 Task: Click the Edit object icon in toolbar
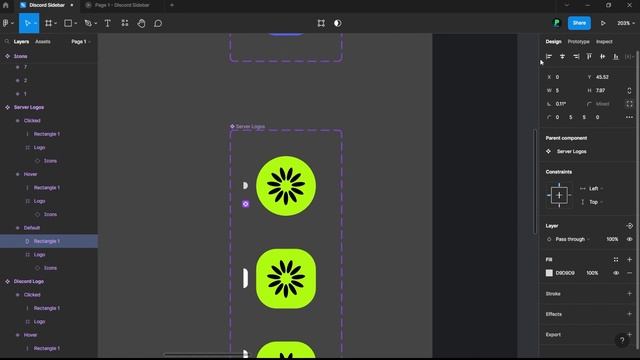click(321, 23)
